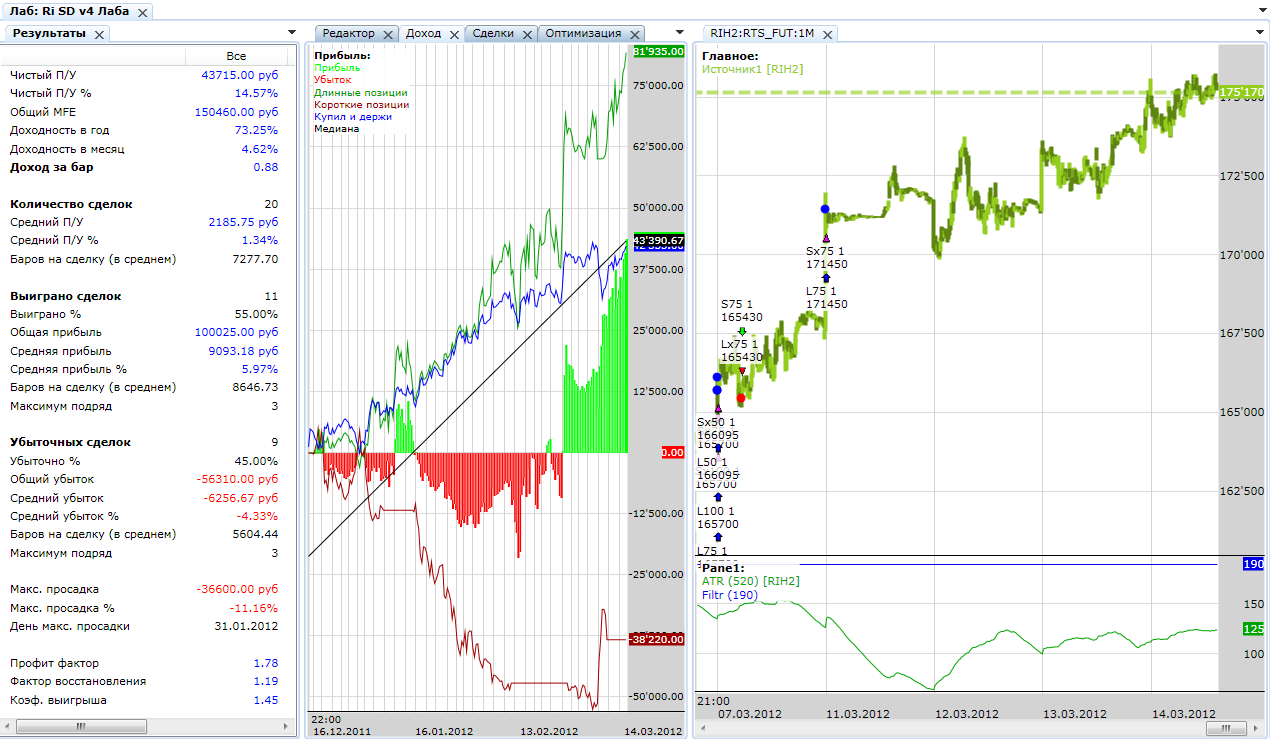
Task: Select the Результаты panel tab
Action: (x=49, y=33)
